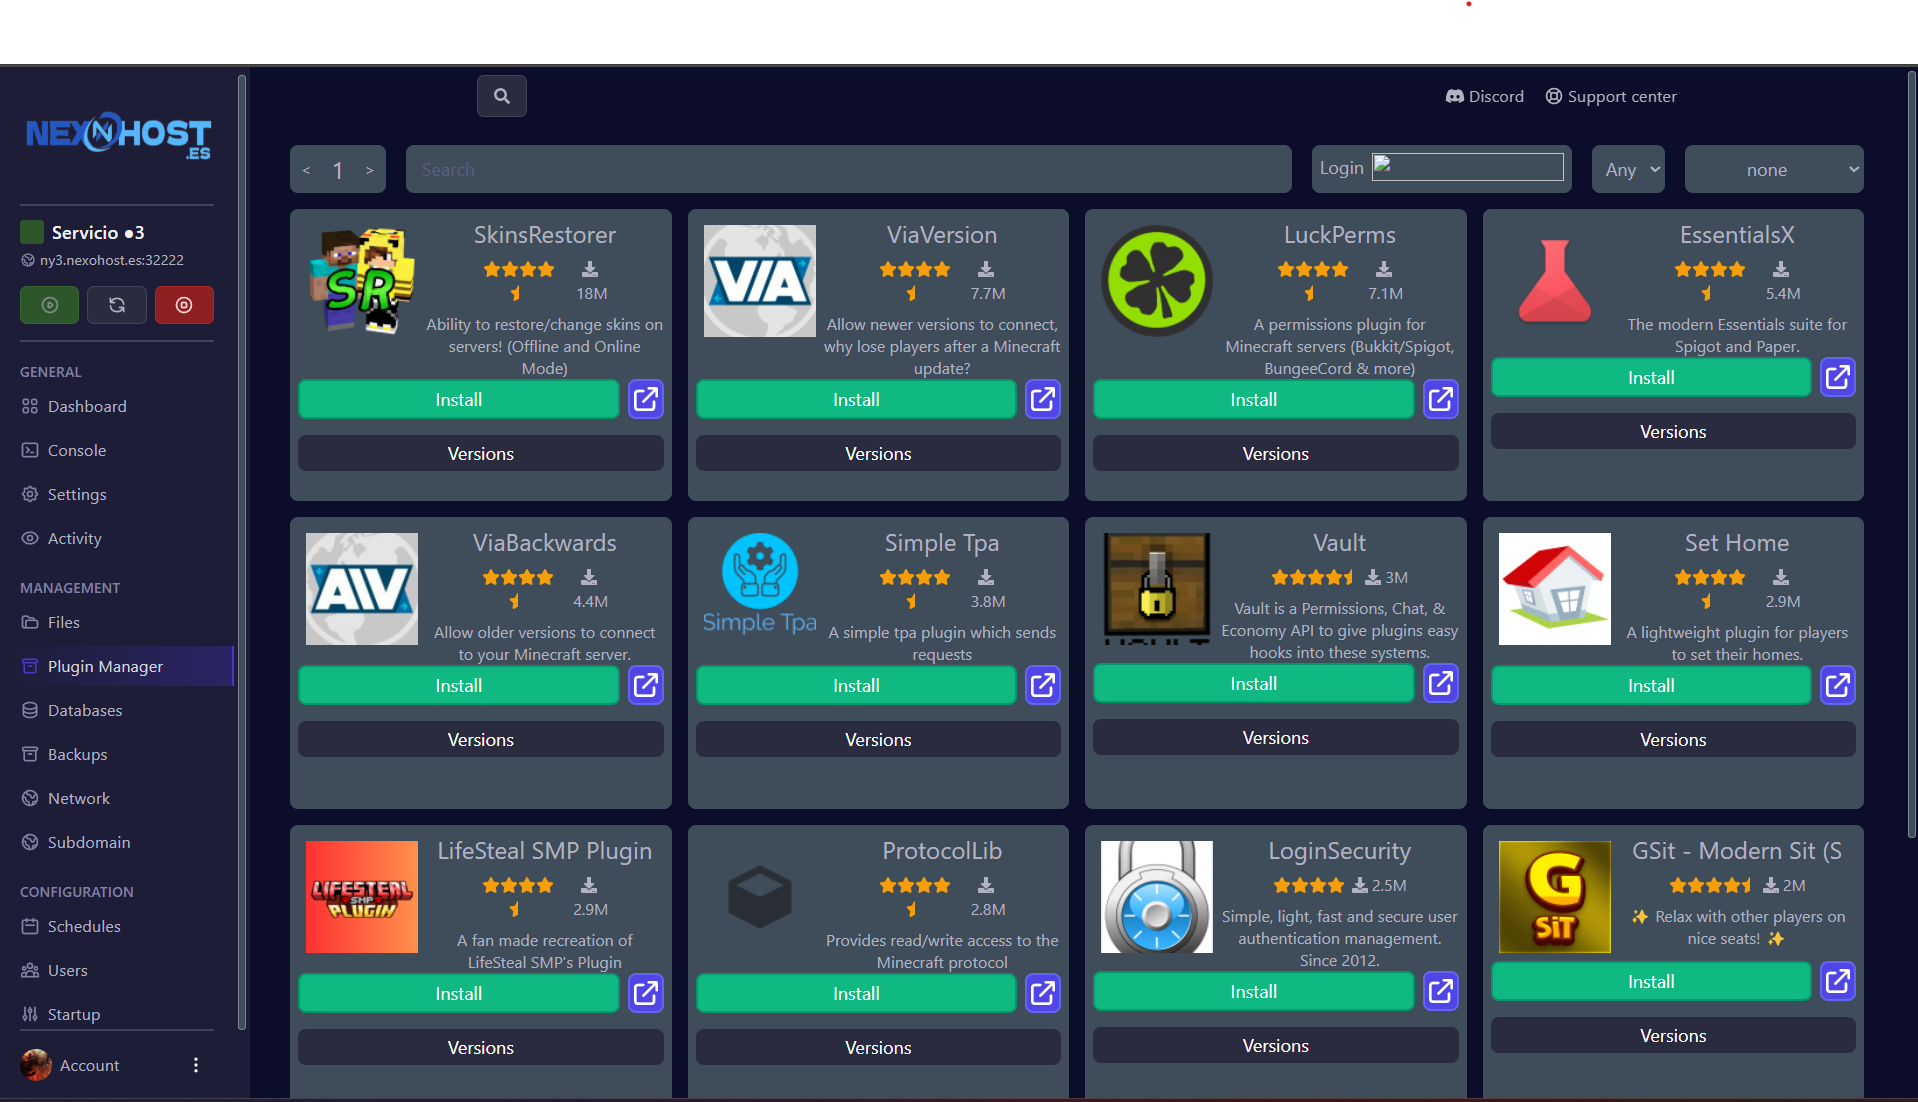The image size is (1918, 1102).
Task: Select Plugin Manager in sidebar
Action: 118,666
